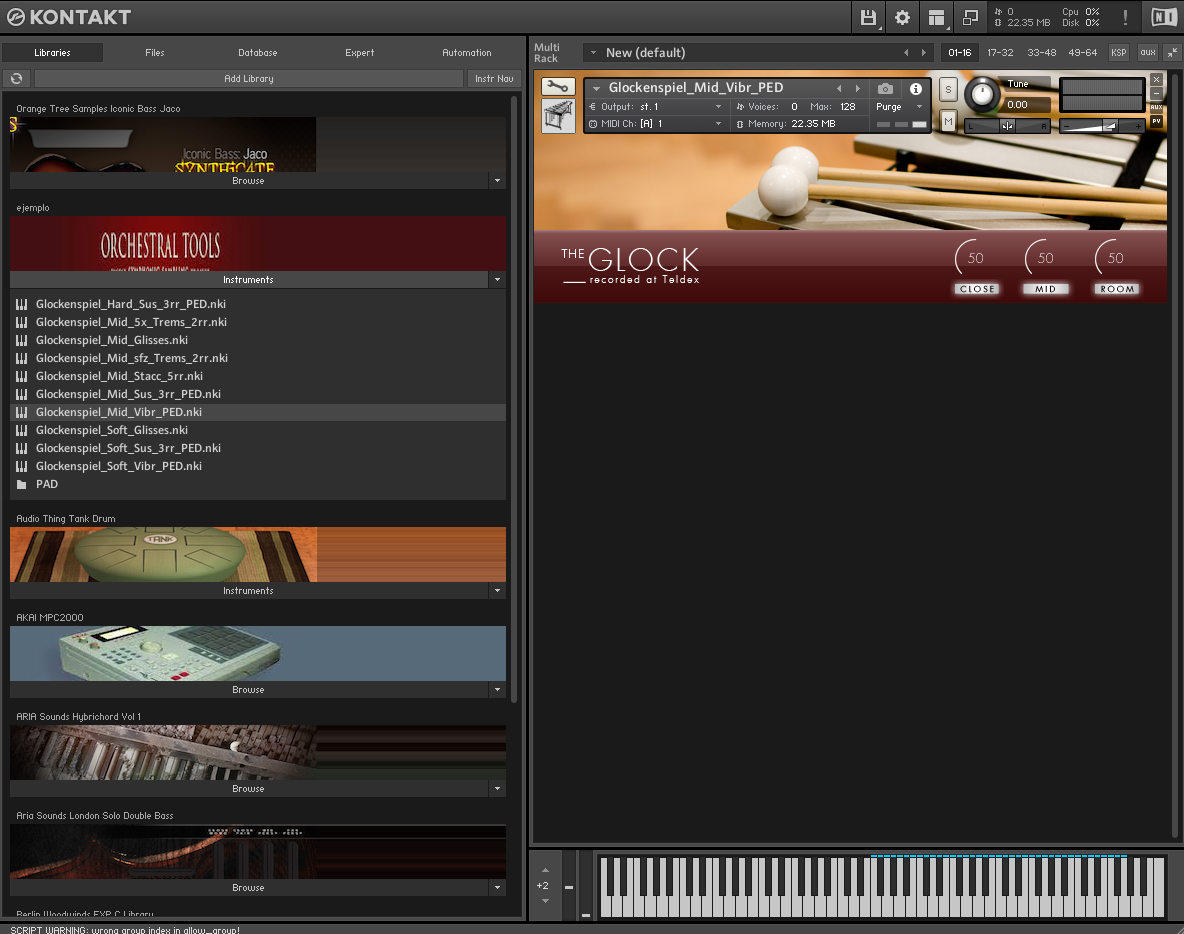Viewport: 1184px width, 934px height.
Task: Click Browse under Iconic Bass Jaco
Action: tap(249, 181)
